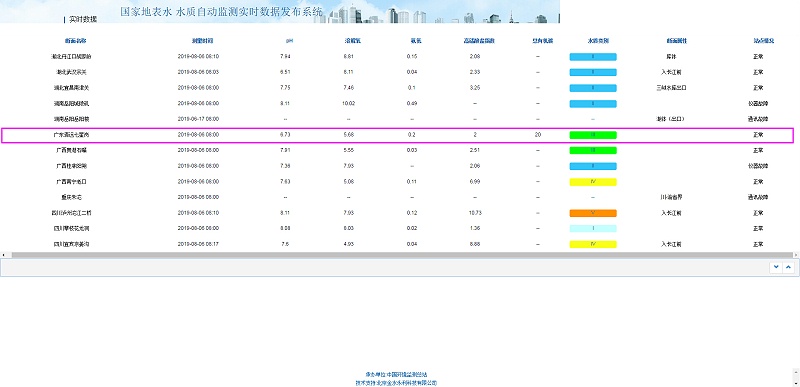The image size is (800, 387).
Task: Click the 溶解氧 column header
Action: 348,40
